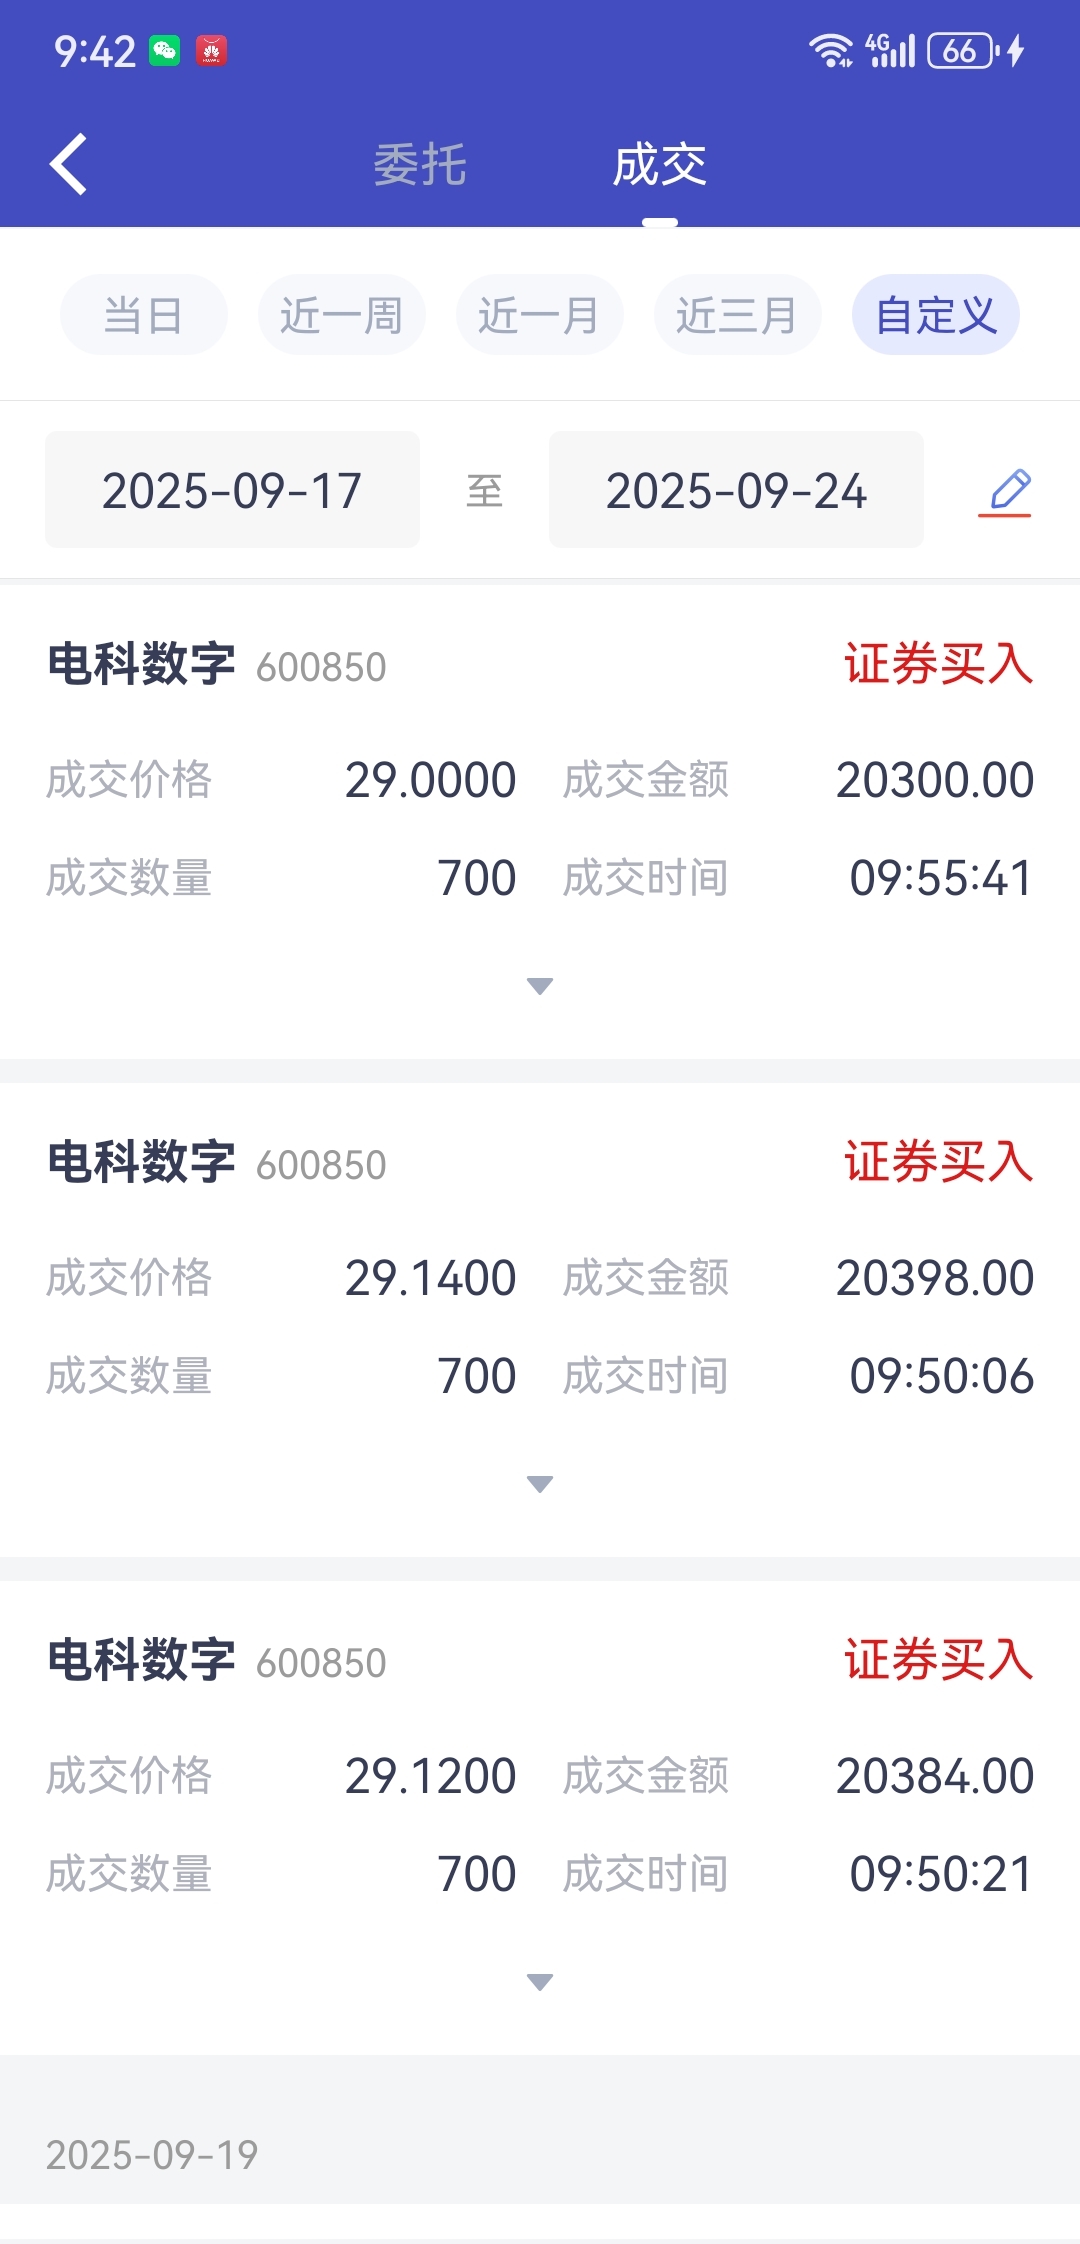
Task: Open end date field 2025-09-24
Action: point(736,490)
